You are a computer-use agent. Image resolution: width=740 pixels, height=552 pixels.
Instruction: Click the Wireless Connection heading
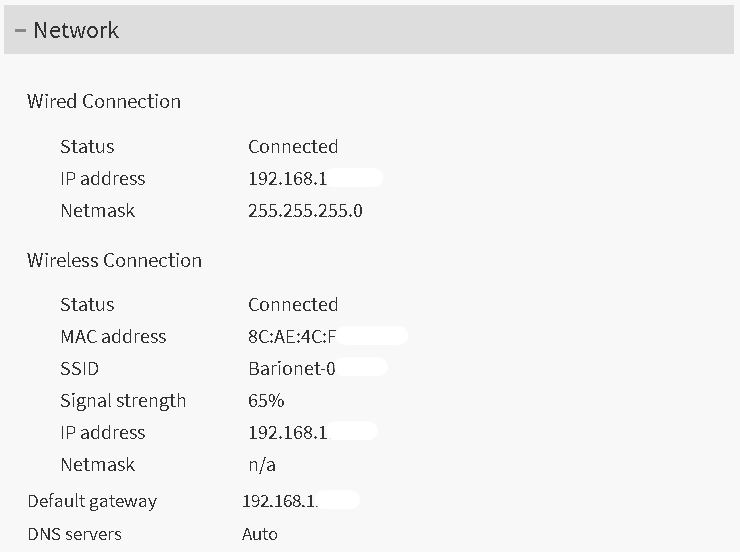click(114, 260)
